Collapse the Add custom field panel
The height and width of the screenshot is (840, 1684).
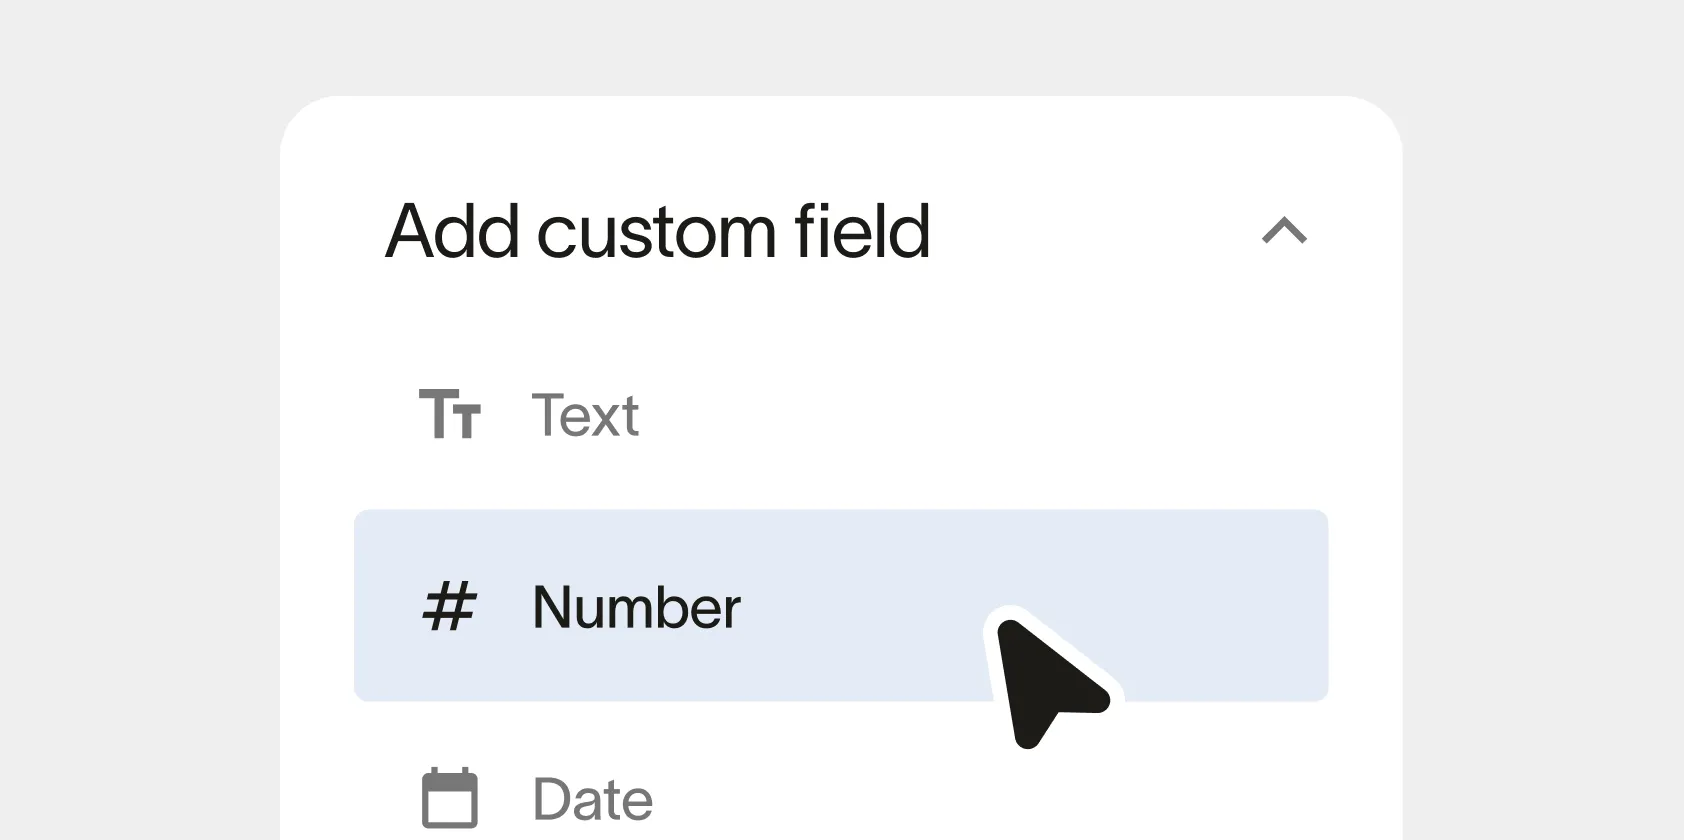pos(1284,231)
